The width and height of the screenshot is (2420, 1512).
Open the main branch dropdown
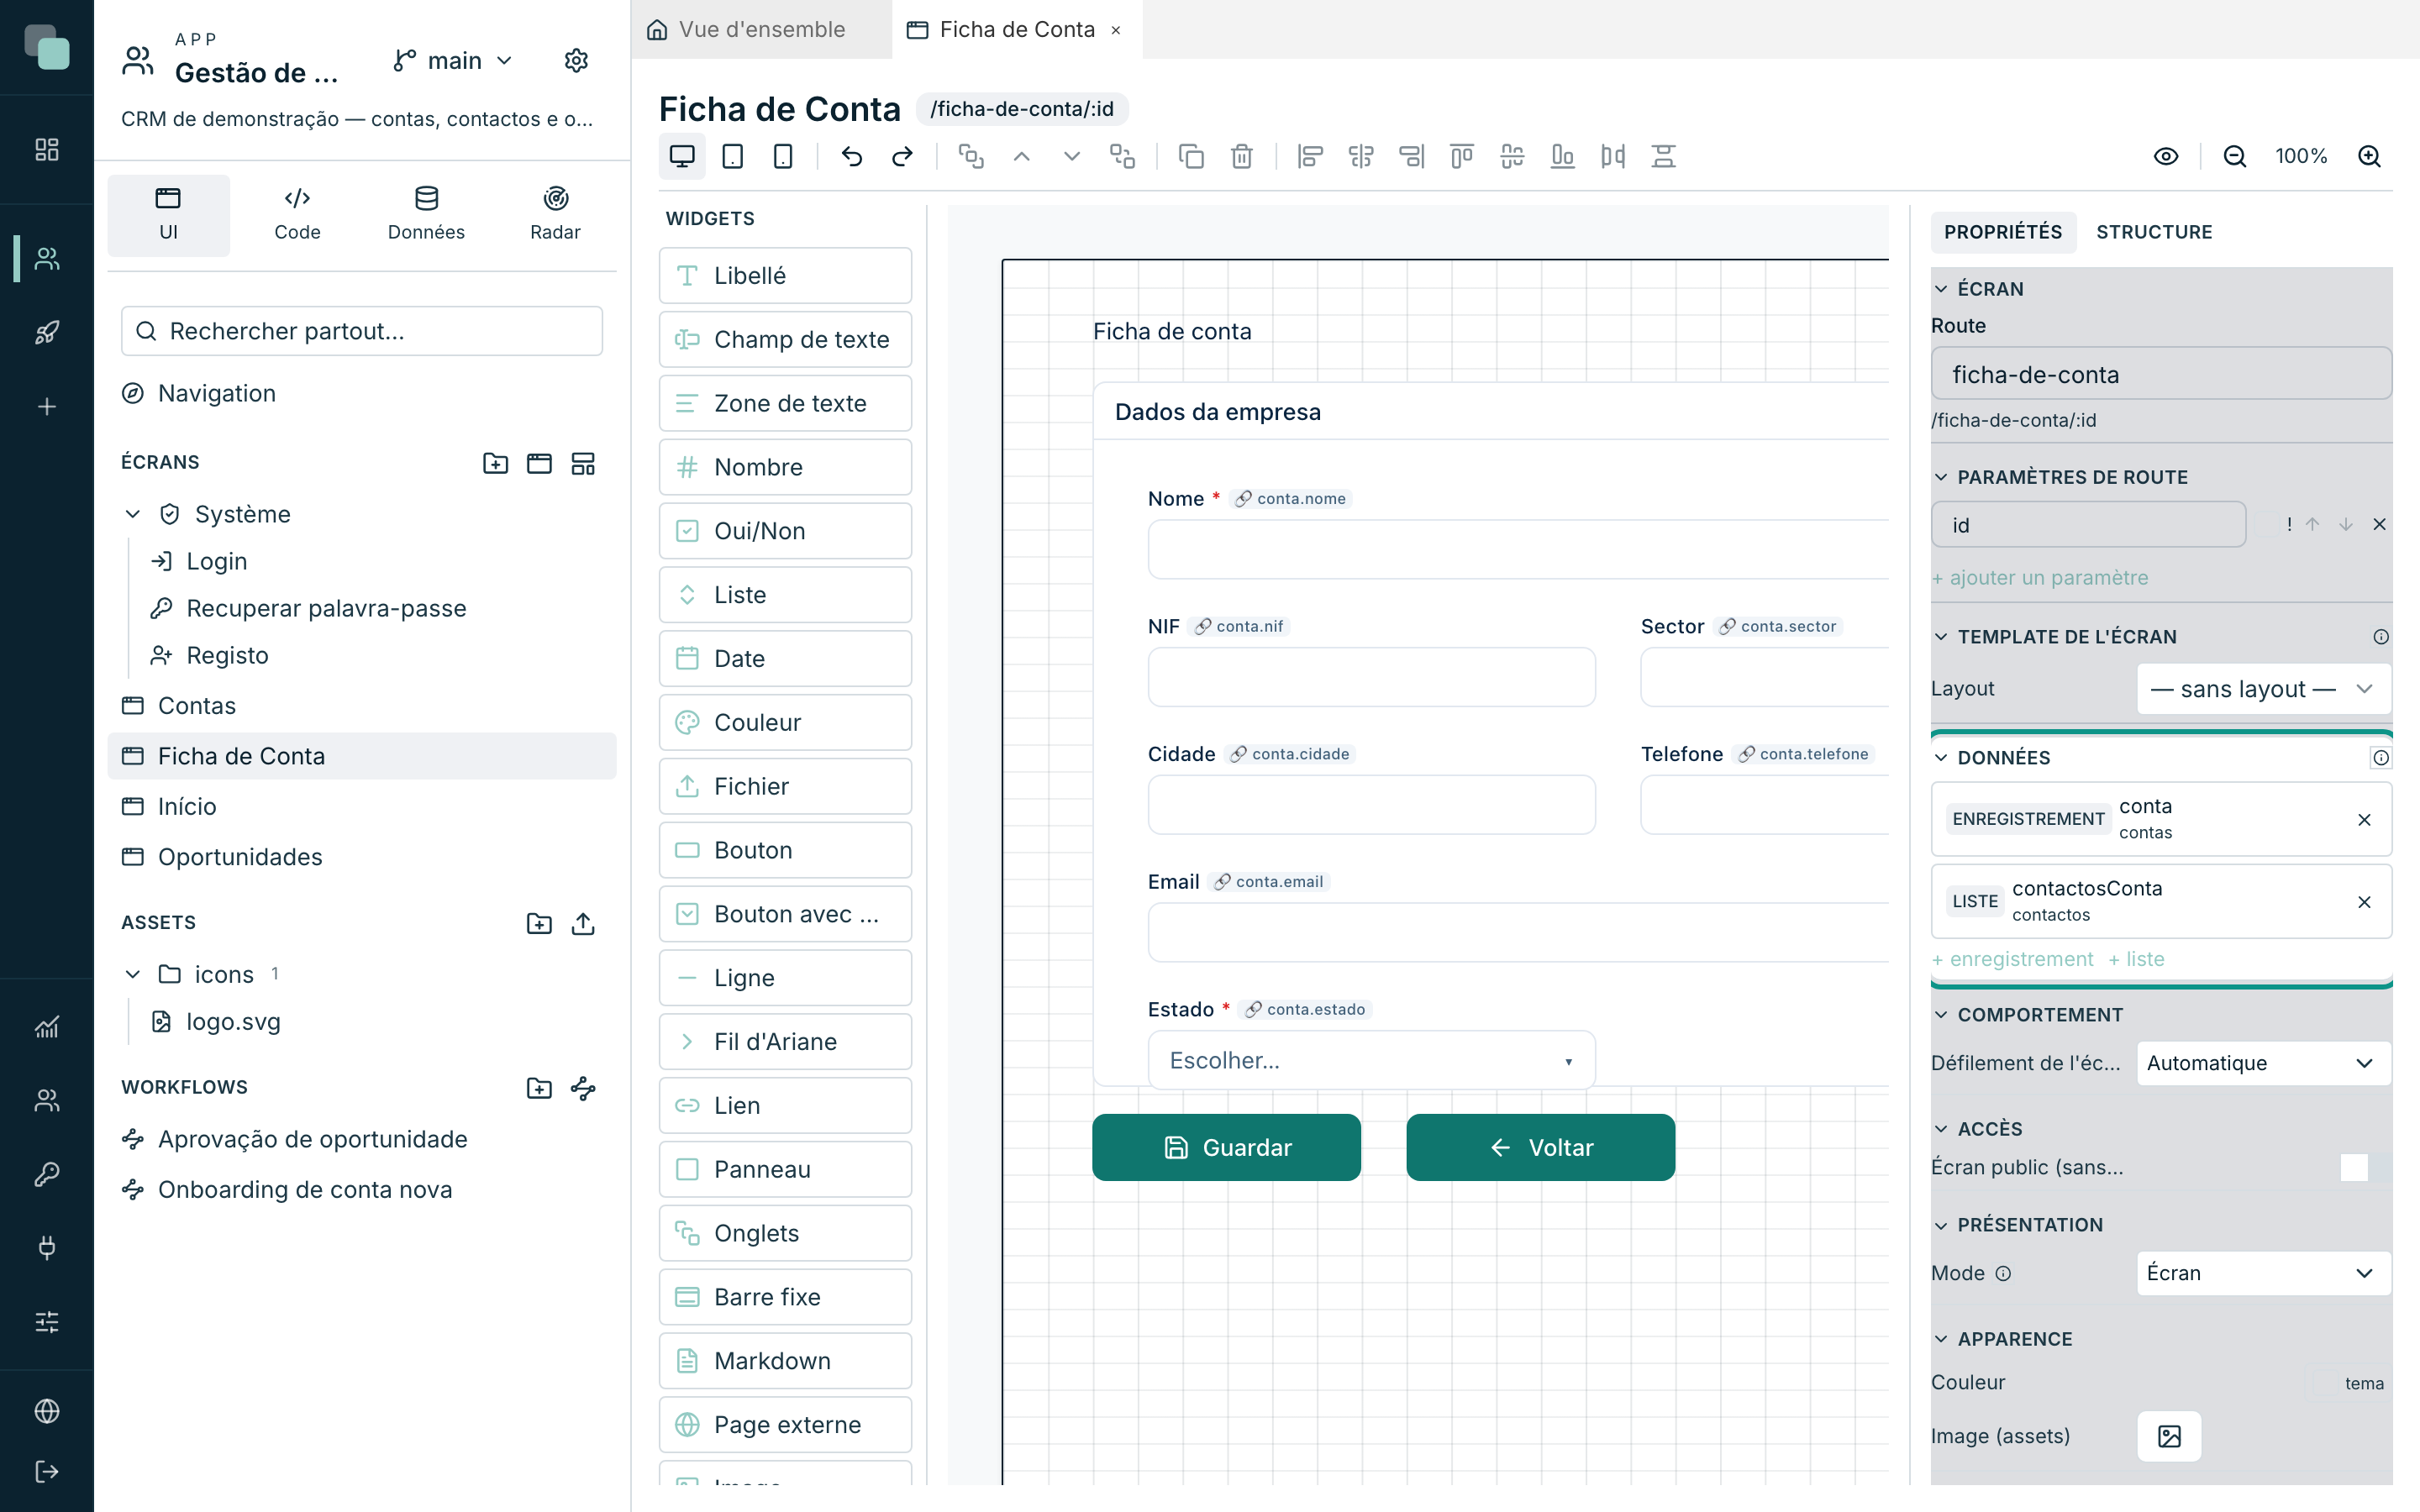pos(454,60)
